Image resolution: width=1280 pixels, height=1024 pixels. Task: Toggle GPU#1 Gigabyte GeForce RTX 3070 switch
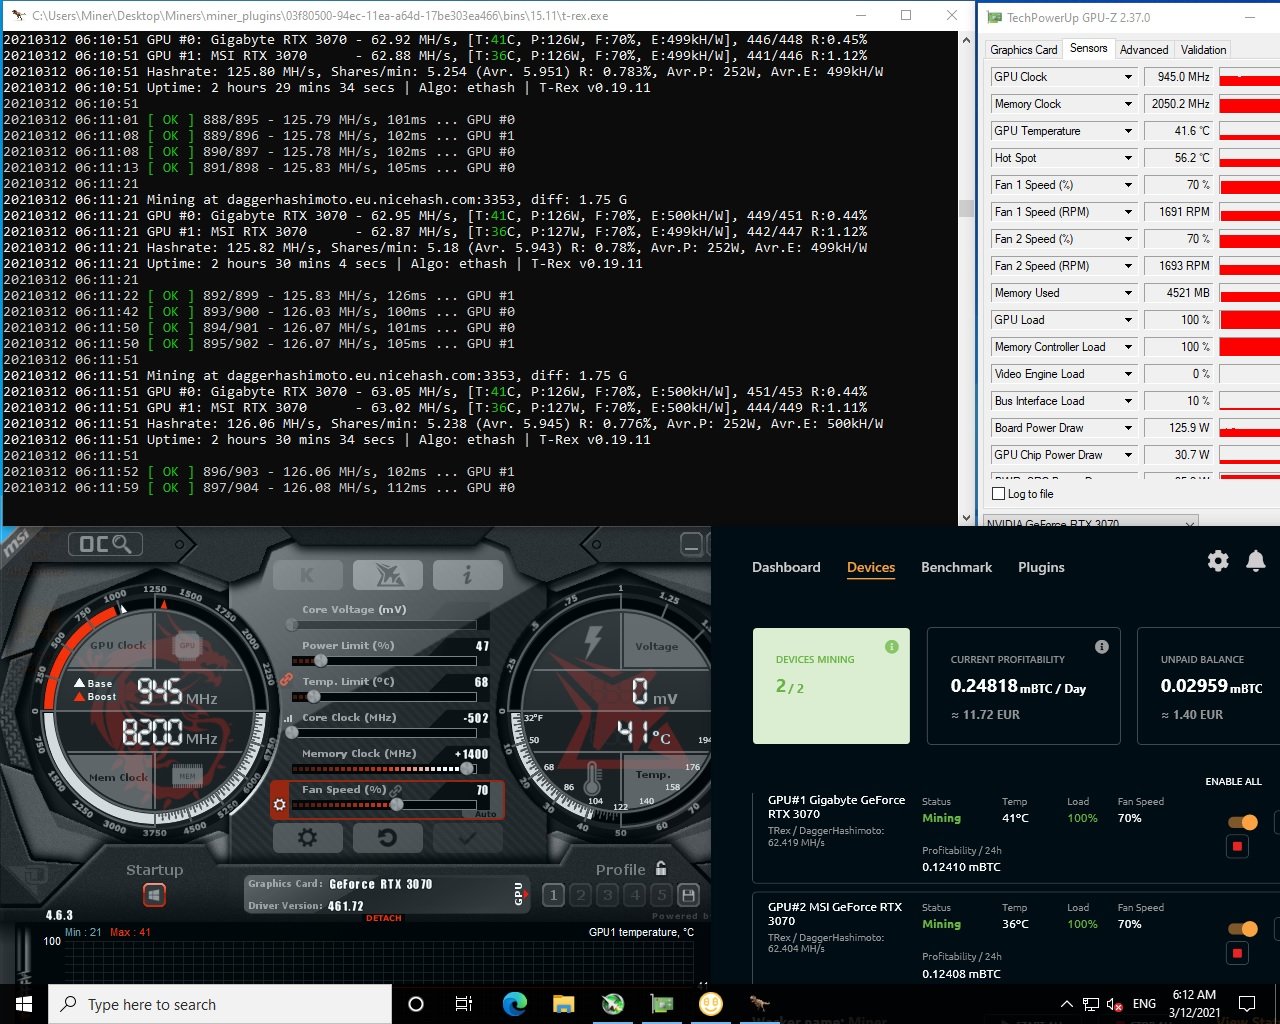coord(1243,822)
